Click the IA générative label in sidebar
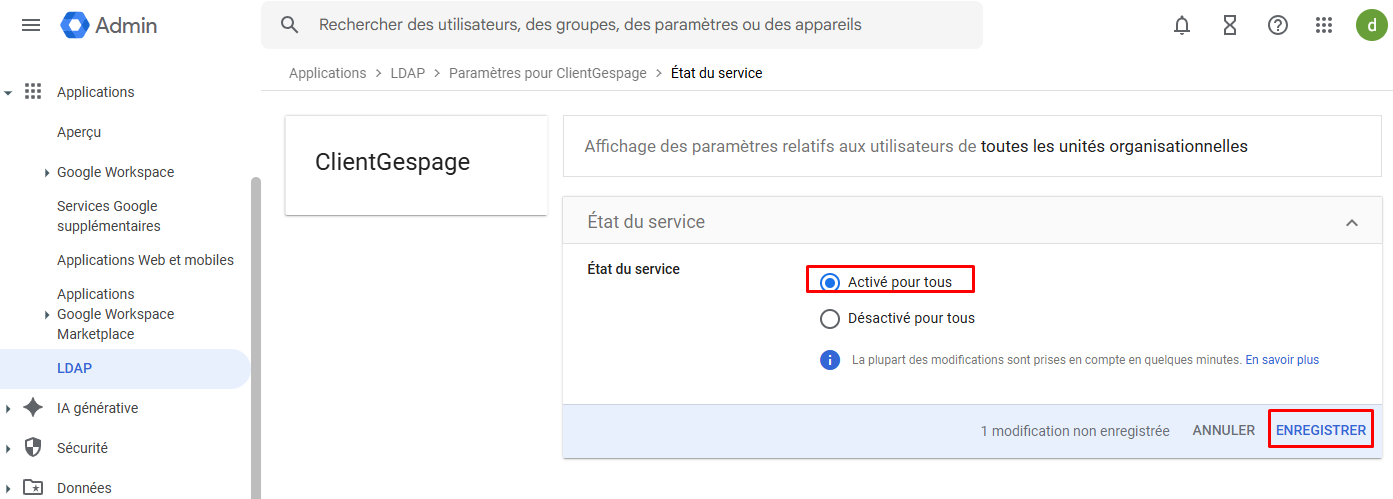 tap(98, 408)
